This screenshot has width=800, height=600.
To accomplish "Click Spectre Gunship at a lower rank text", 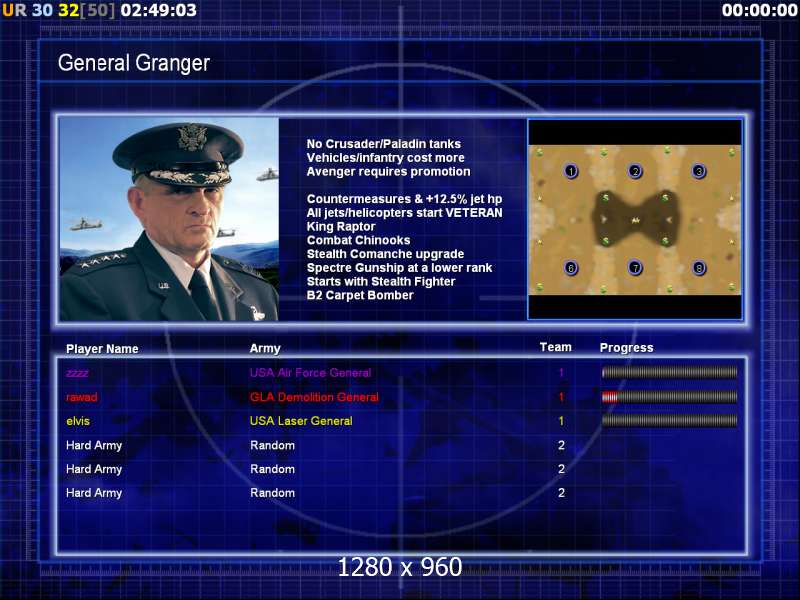I will [399, 268].
